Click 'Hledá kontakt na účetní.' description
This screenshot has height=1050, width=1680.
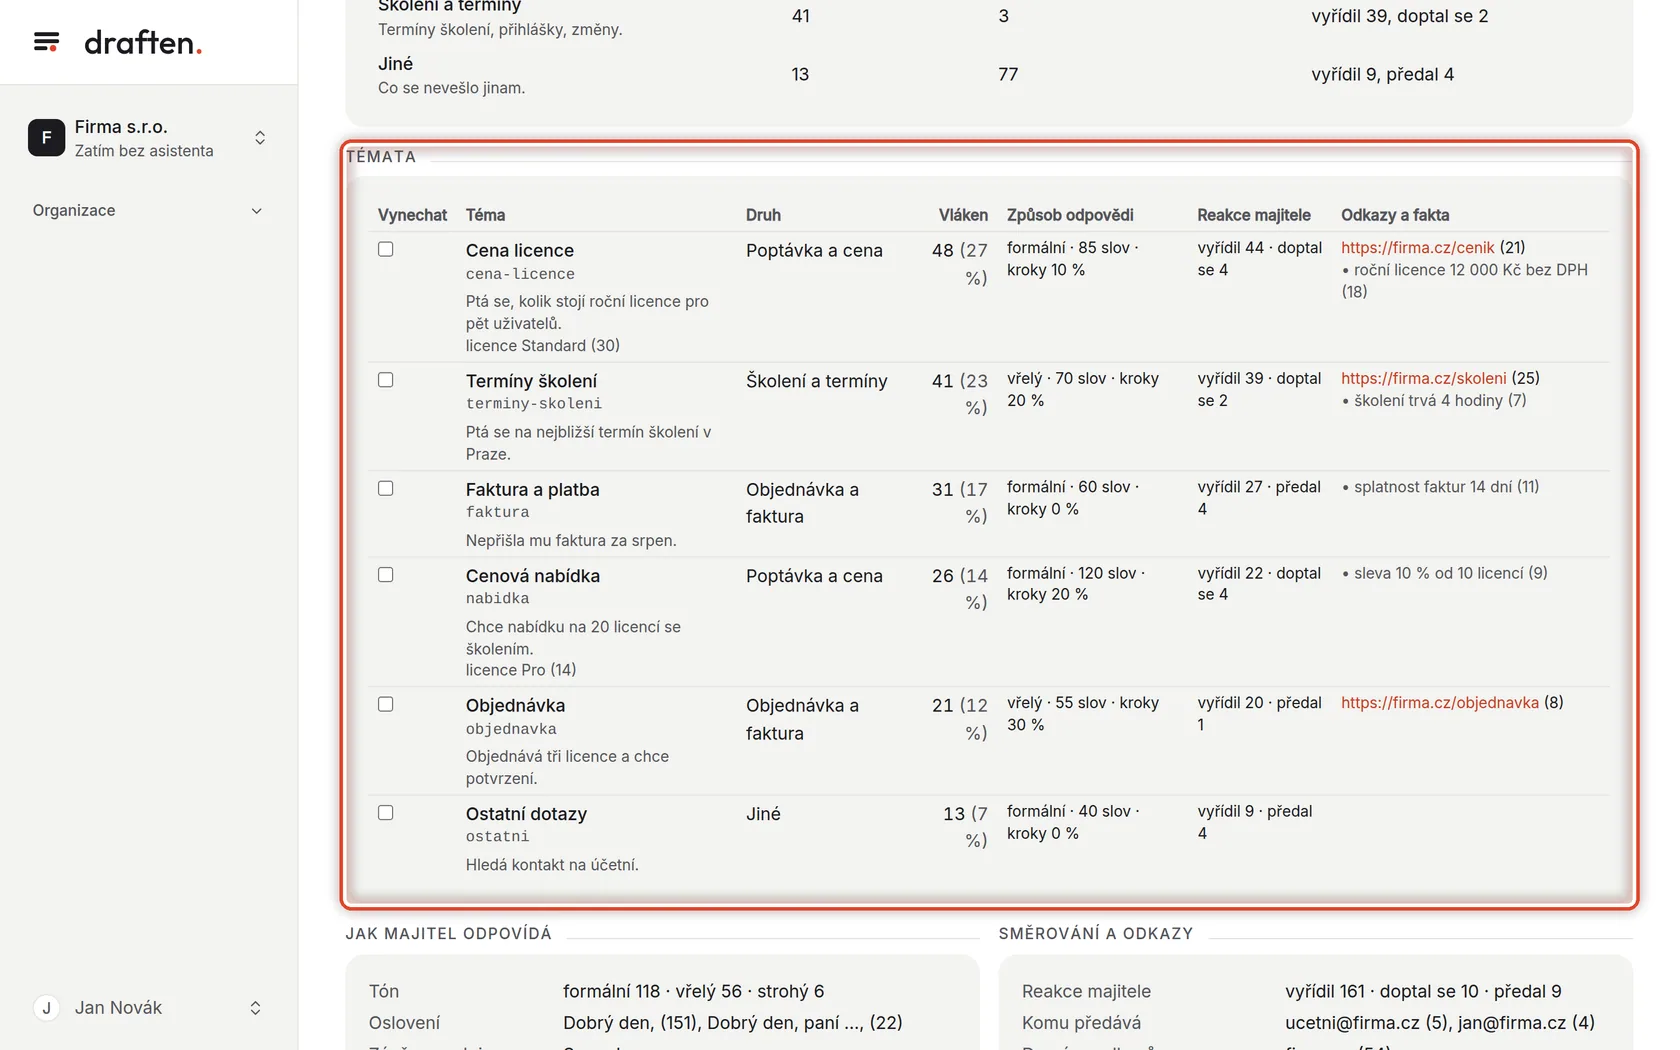(x=552, y=865)
